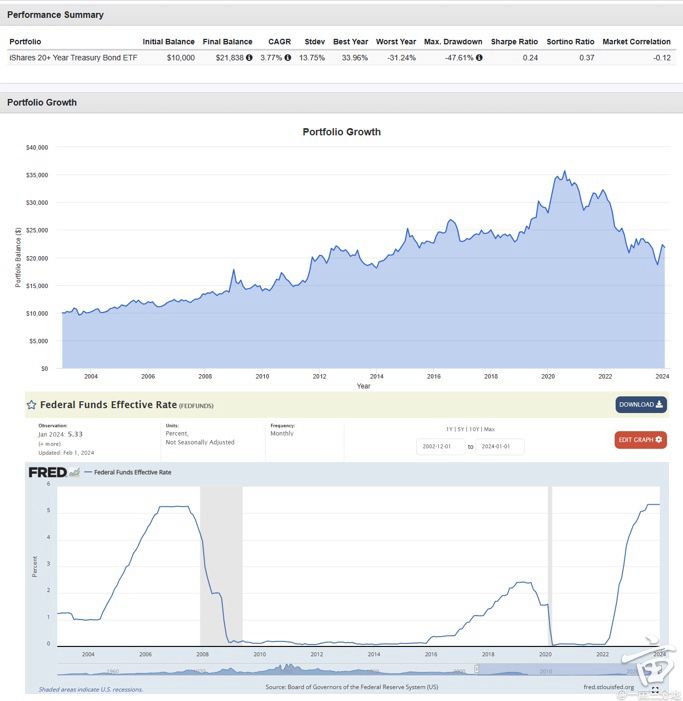Screen dimensions: 683x701
Task: Click the info icon beside Final Balance $21,838
Action: tap(249, 58)
